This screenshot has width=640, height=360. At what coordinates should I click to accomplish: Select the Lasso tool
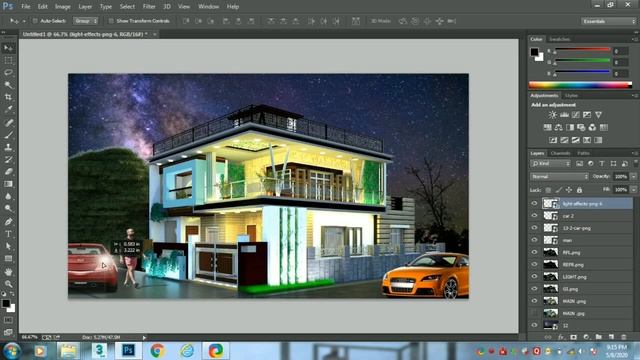pos(8,73)
